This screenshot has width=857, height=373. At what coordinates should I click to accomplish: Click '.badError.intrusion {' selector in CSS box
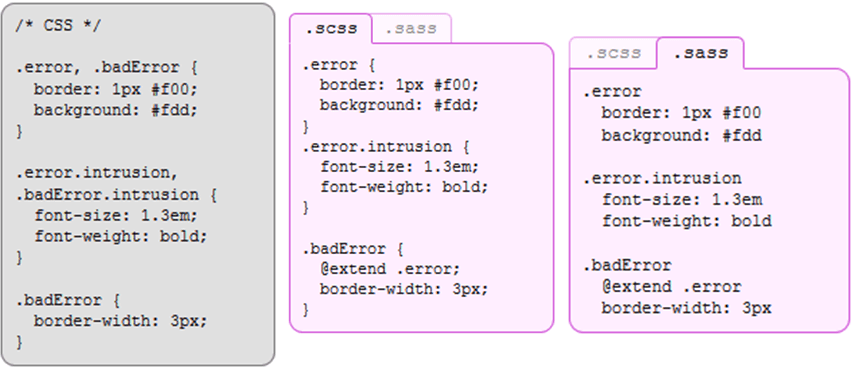tap(116, 195)
